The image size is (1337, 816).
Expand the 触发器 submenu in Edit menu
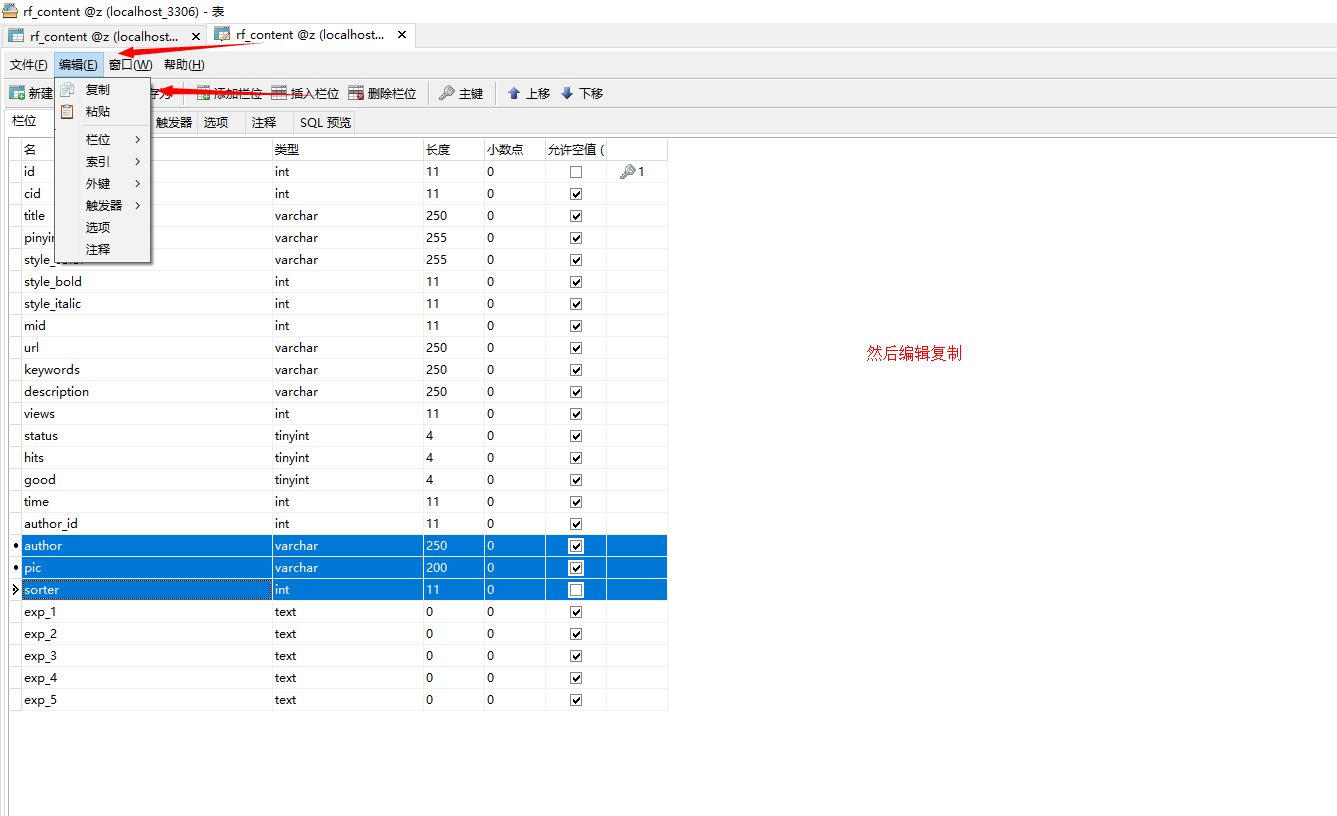click(103, 206)
